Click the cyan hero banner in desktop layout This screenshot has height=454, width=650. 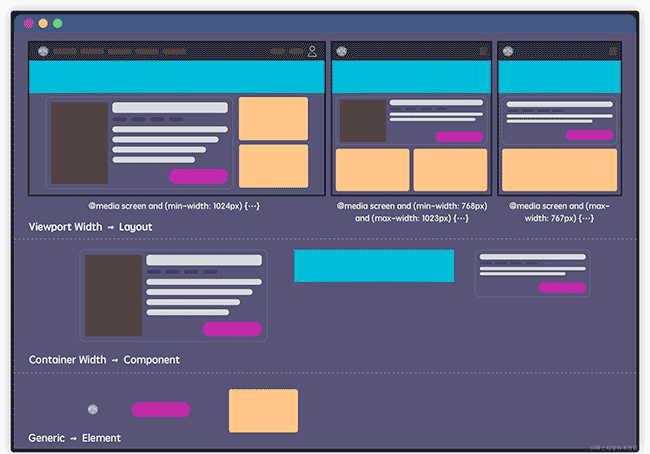coord(176,77)
